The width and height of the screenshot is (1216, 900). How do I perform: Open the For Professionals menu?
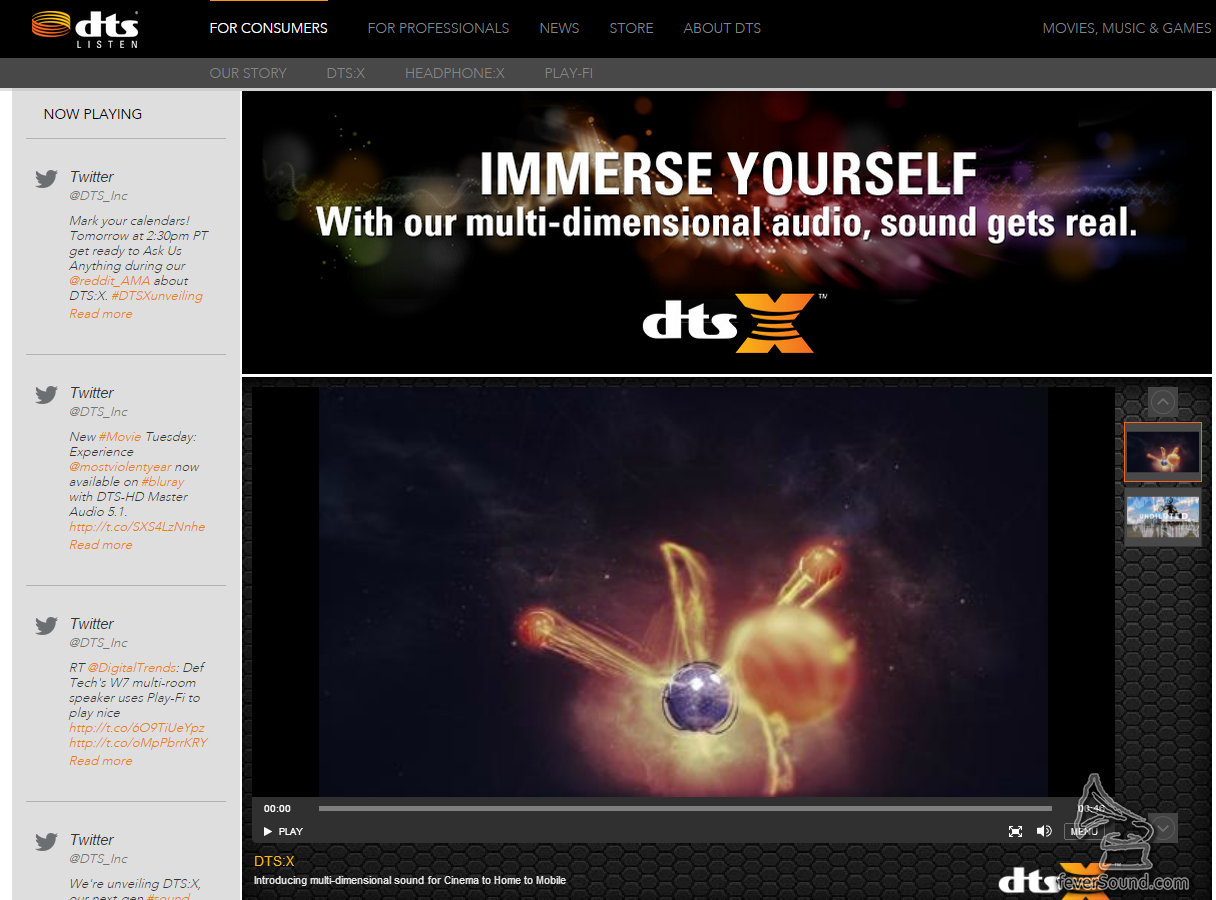tap(438, 28)
